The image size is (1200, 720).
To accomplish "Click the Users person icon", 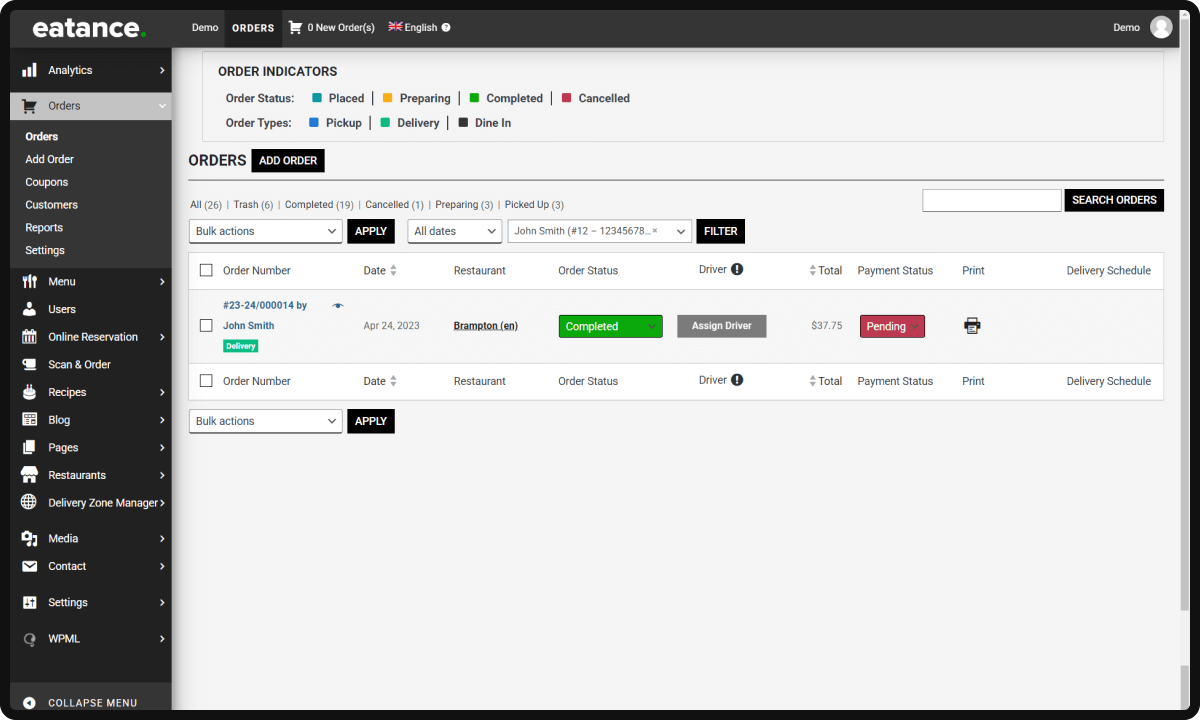I will [29, 309].
